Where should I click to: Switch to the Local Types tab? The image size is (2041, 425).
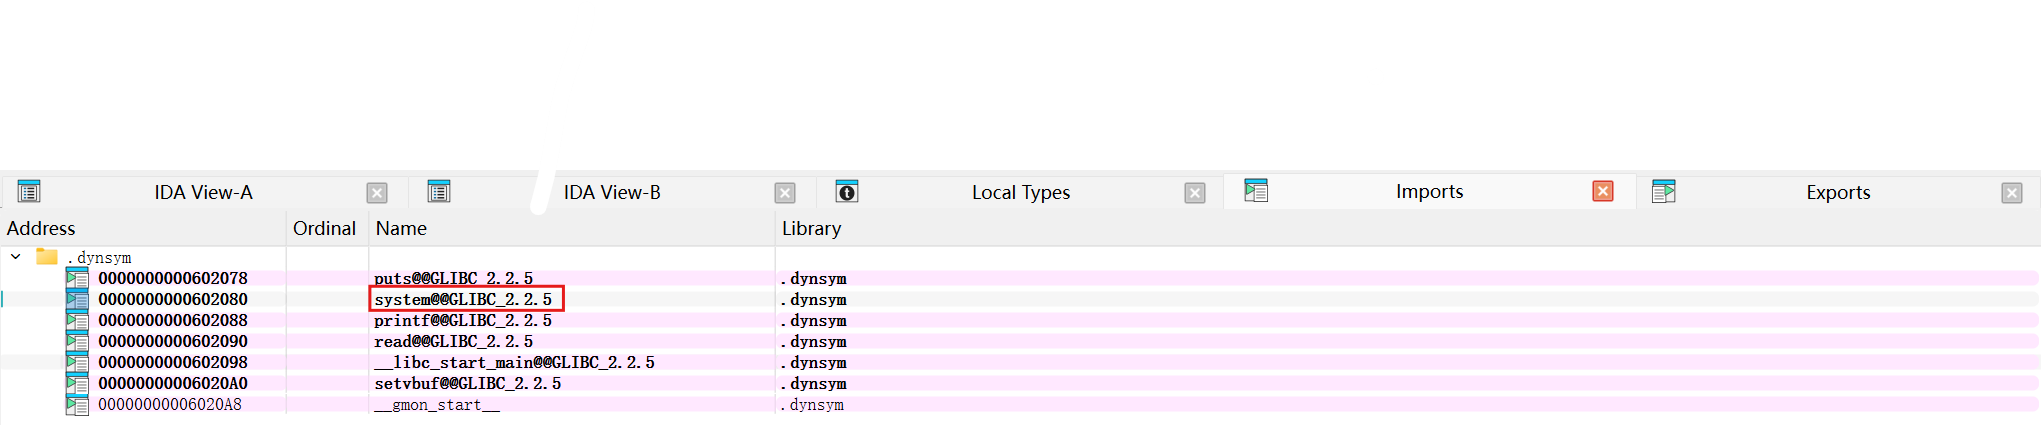point(1020,193)
